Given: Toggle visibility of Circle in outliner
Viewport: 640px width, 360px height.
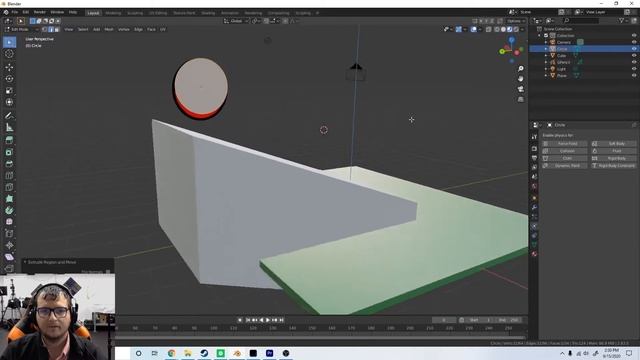Looking at the screenshot, I should (x=634, y=49).
